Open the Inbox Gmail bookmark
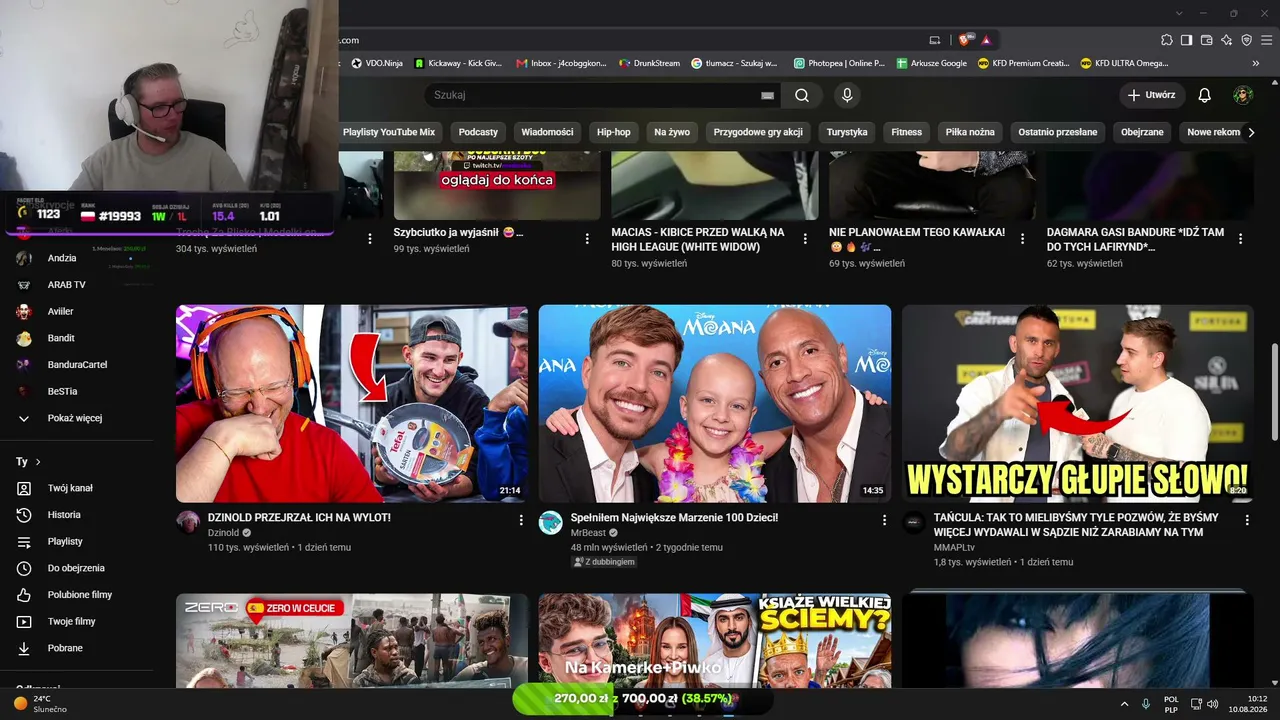The width and height of the screenshot is (1280, 720). pos(561,63)
